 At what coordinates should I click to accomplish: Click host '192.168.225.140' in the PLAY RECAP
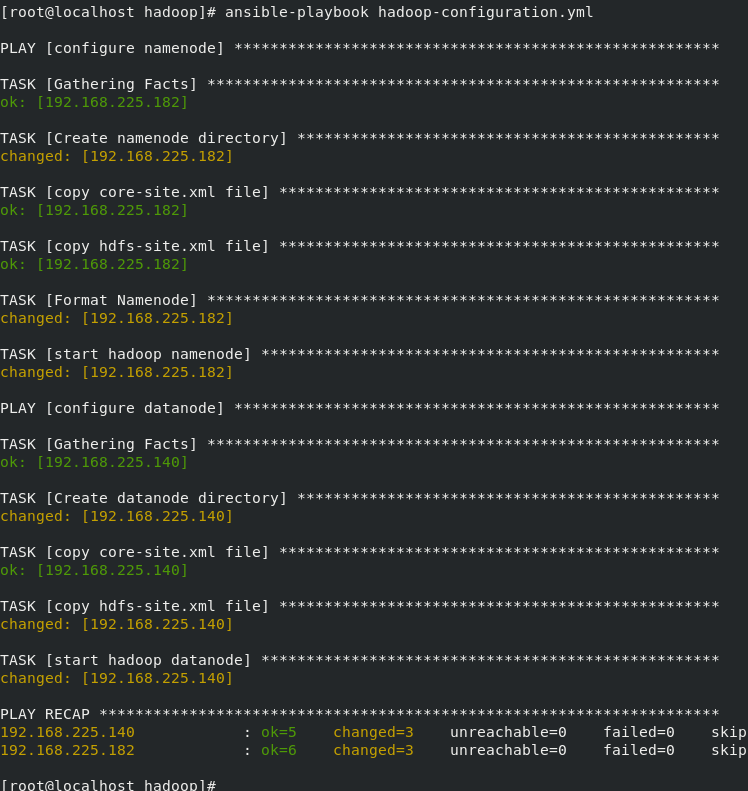click(x=68, y=732)
